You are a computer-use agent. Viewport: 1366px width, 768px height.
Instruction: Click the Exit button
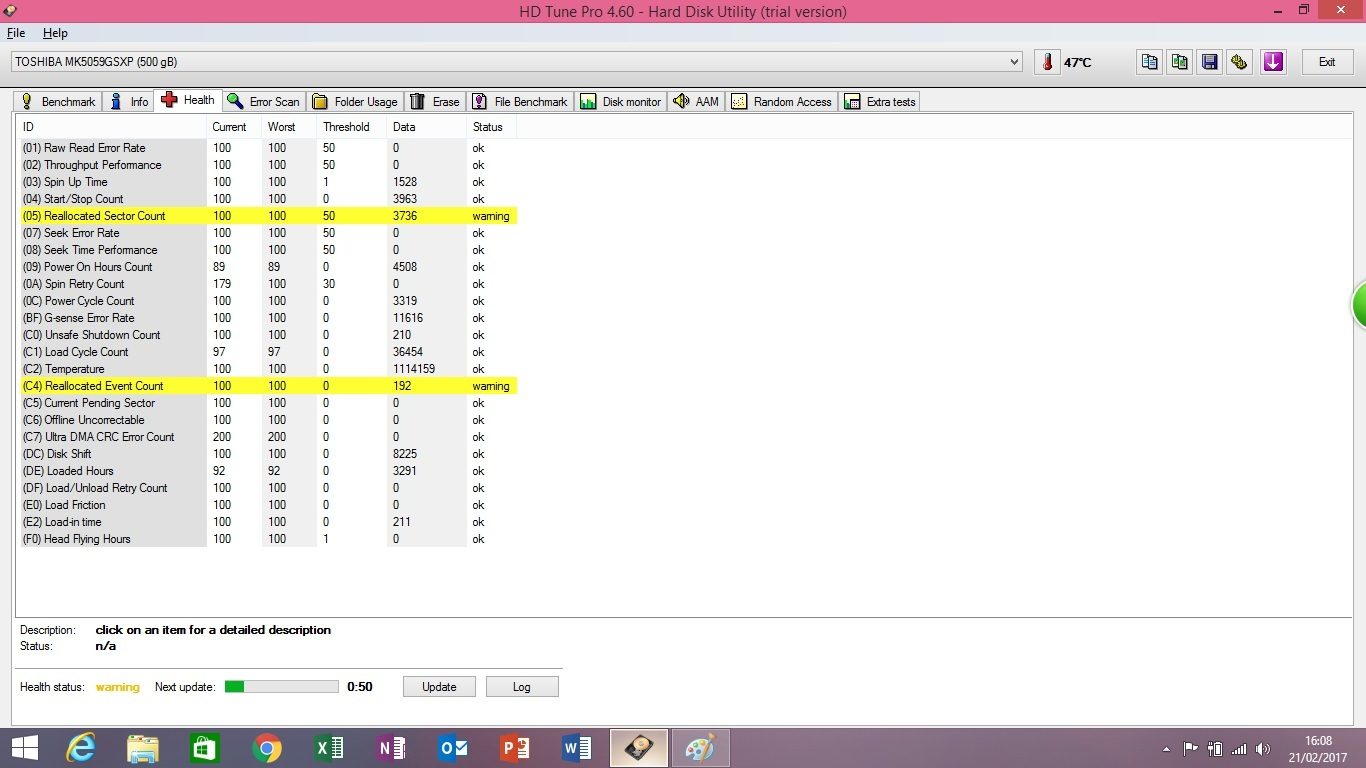(x=1327, y=62)
